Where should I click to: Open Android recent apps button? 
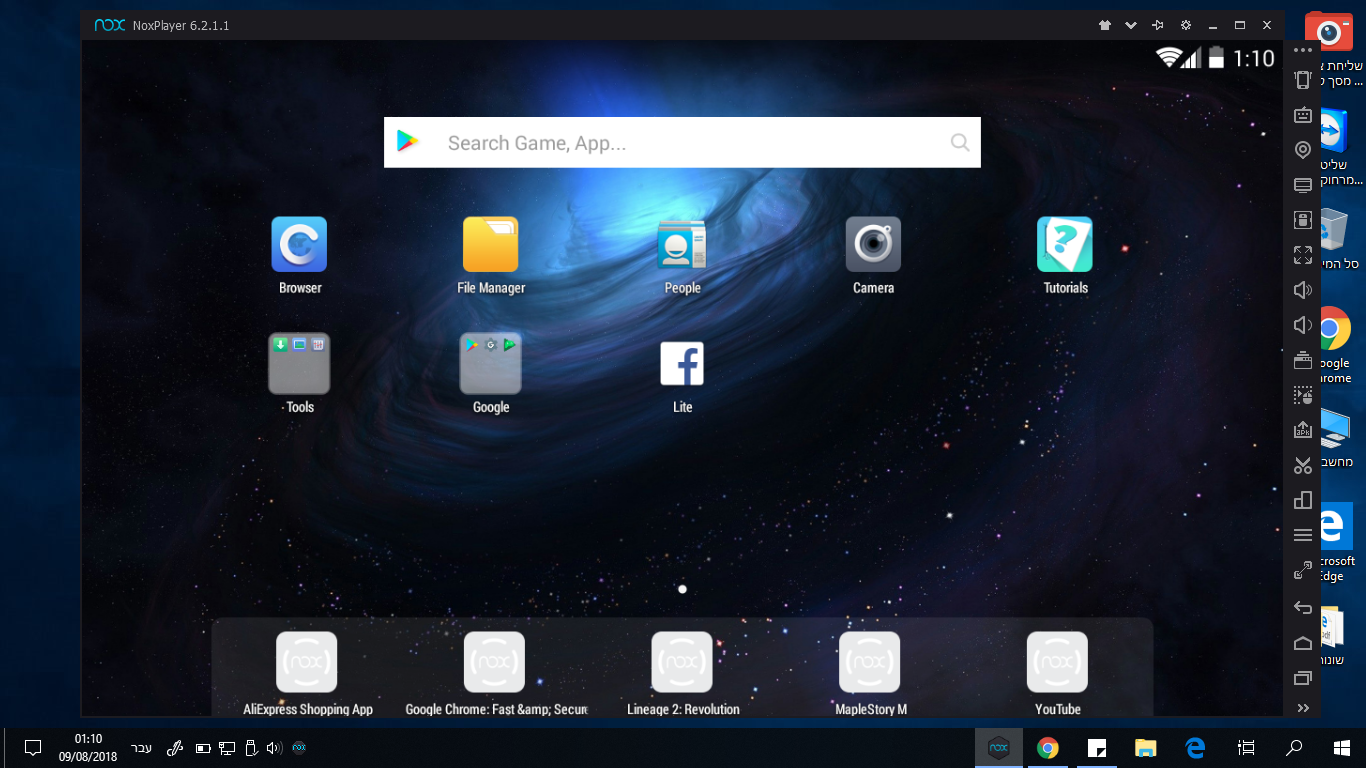point(1302,678)
